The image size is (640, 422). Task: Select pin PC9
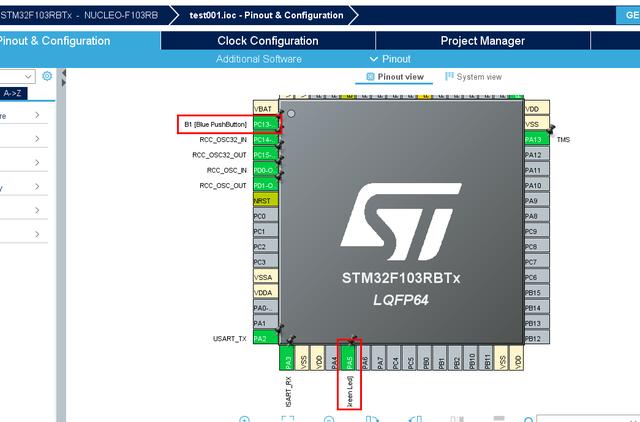pos(537,231)
